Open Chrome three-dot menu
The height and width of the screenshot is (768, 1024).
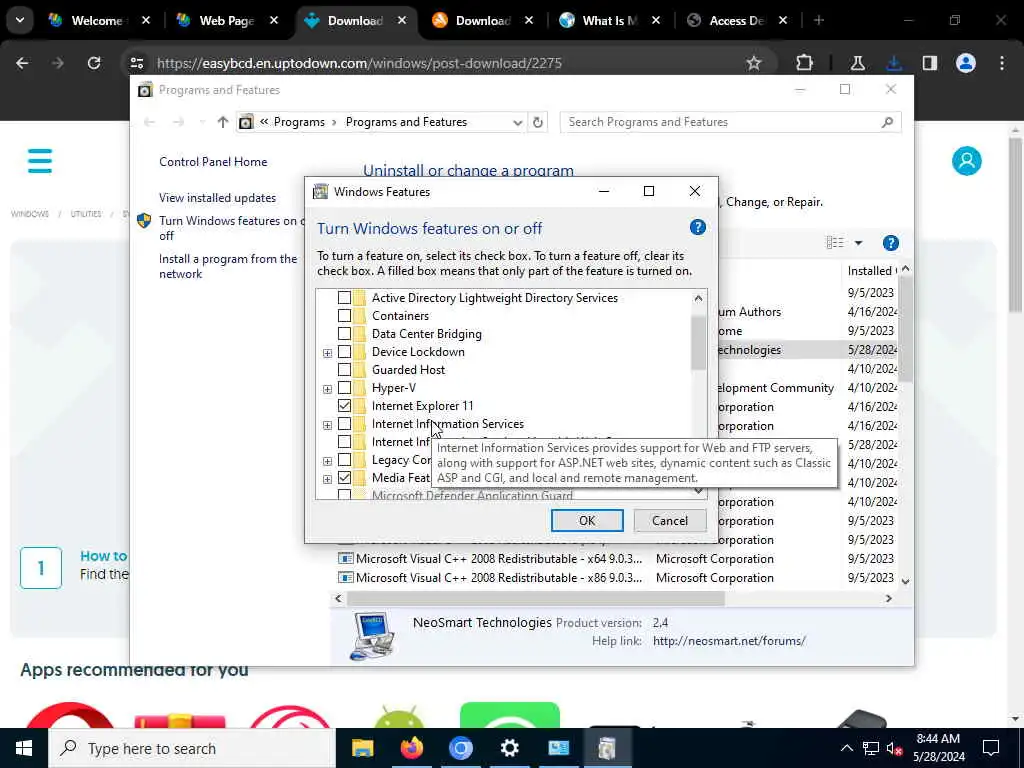[1002, 63]
